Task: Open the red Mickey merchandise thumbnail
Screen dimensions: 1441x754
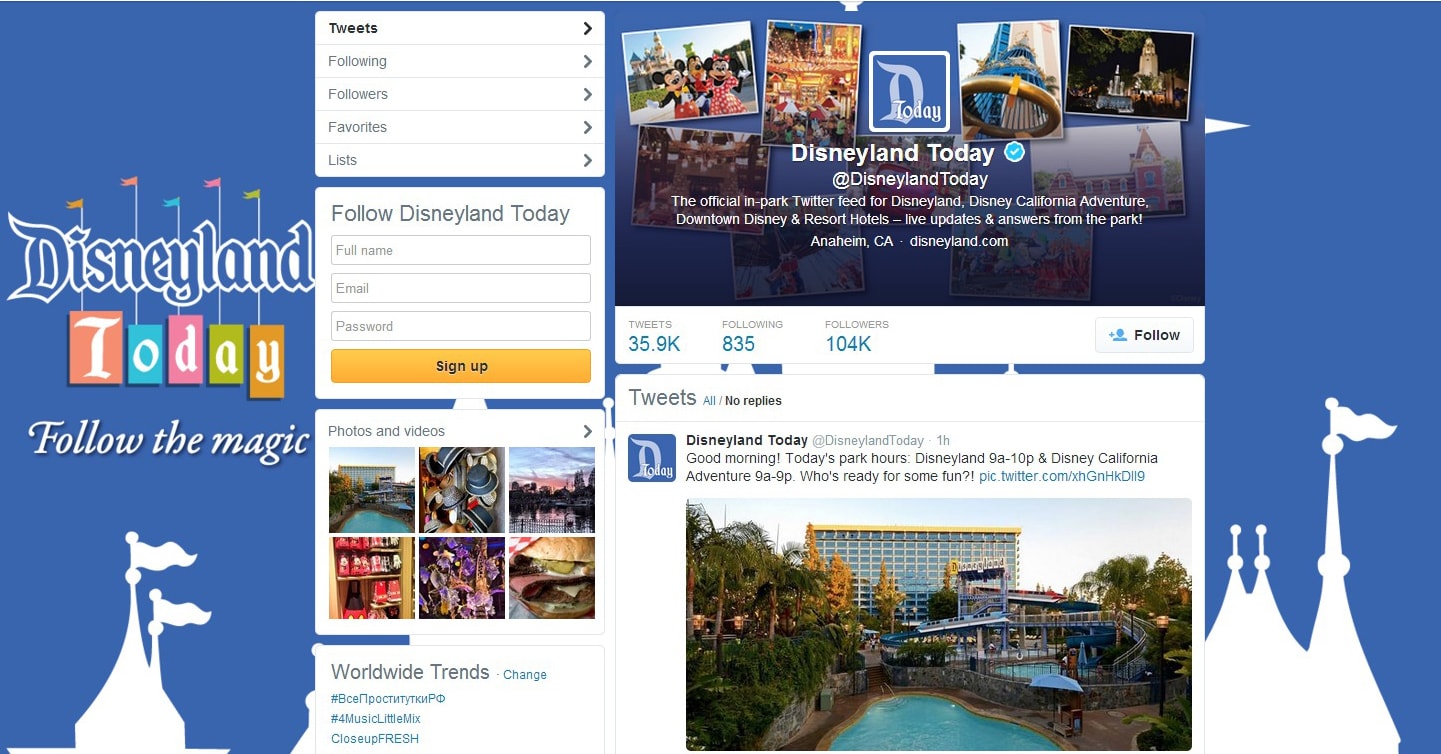Action: [372, 578]
